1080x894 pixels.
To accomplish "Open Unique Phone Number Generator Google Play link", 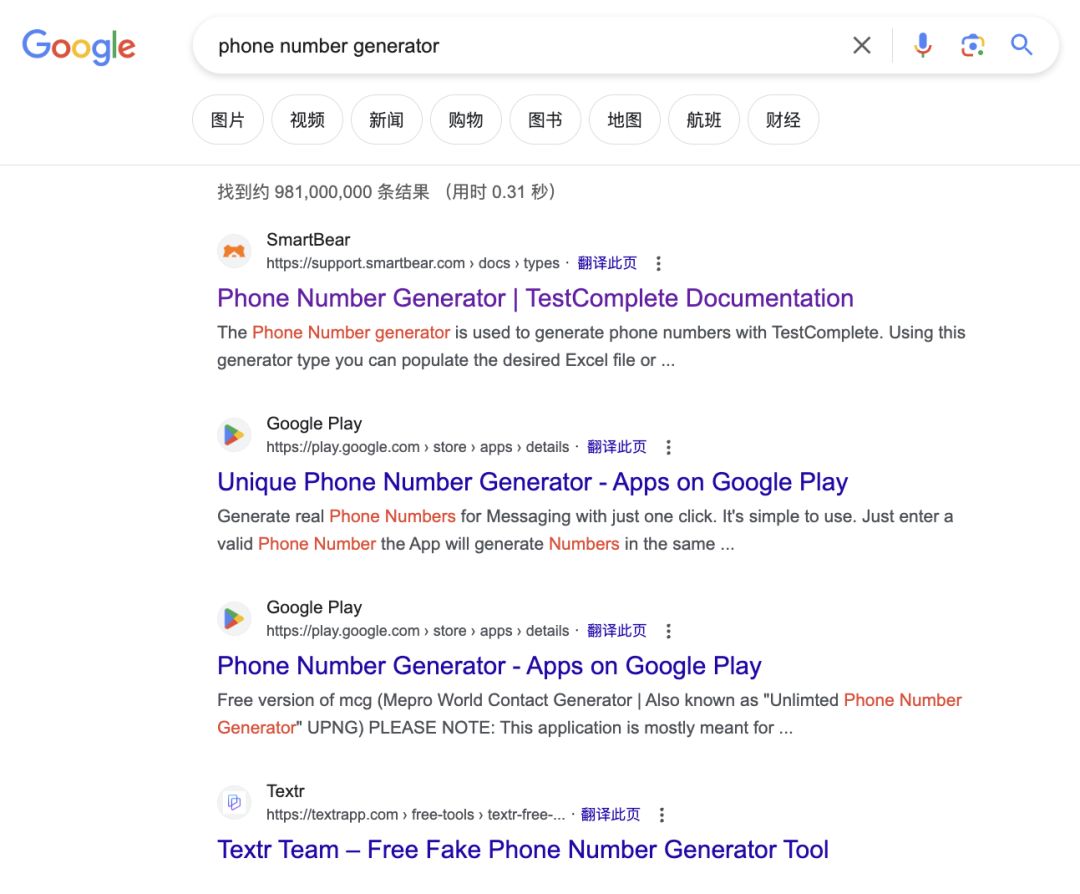I will coord(532,482).
